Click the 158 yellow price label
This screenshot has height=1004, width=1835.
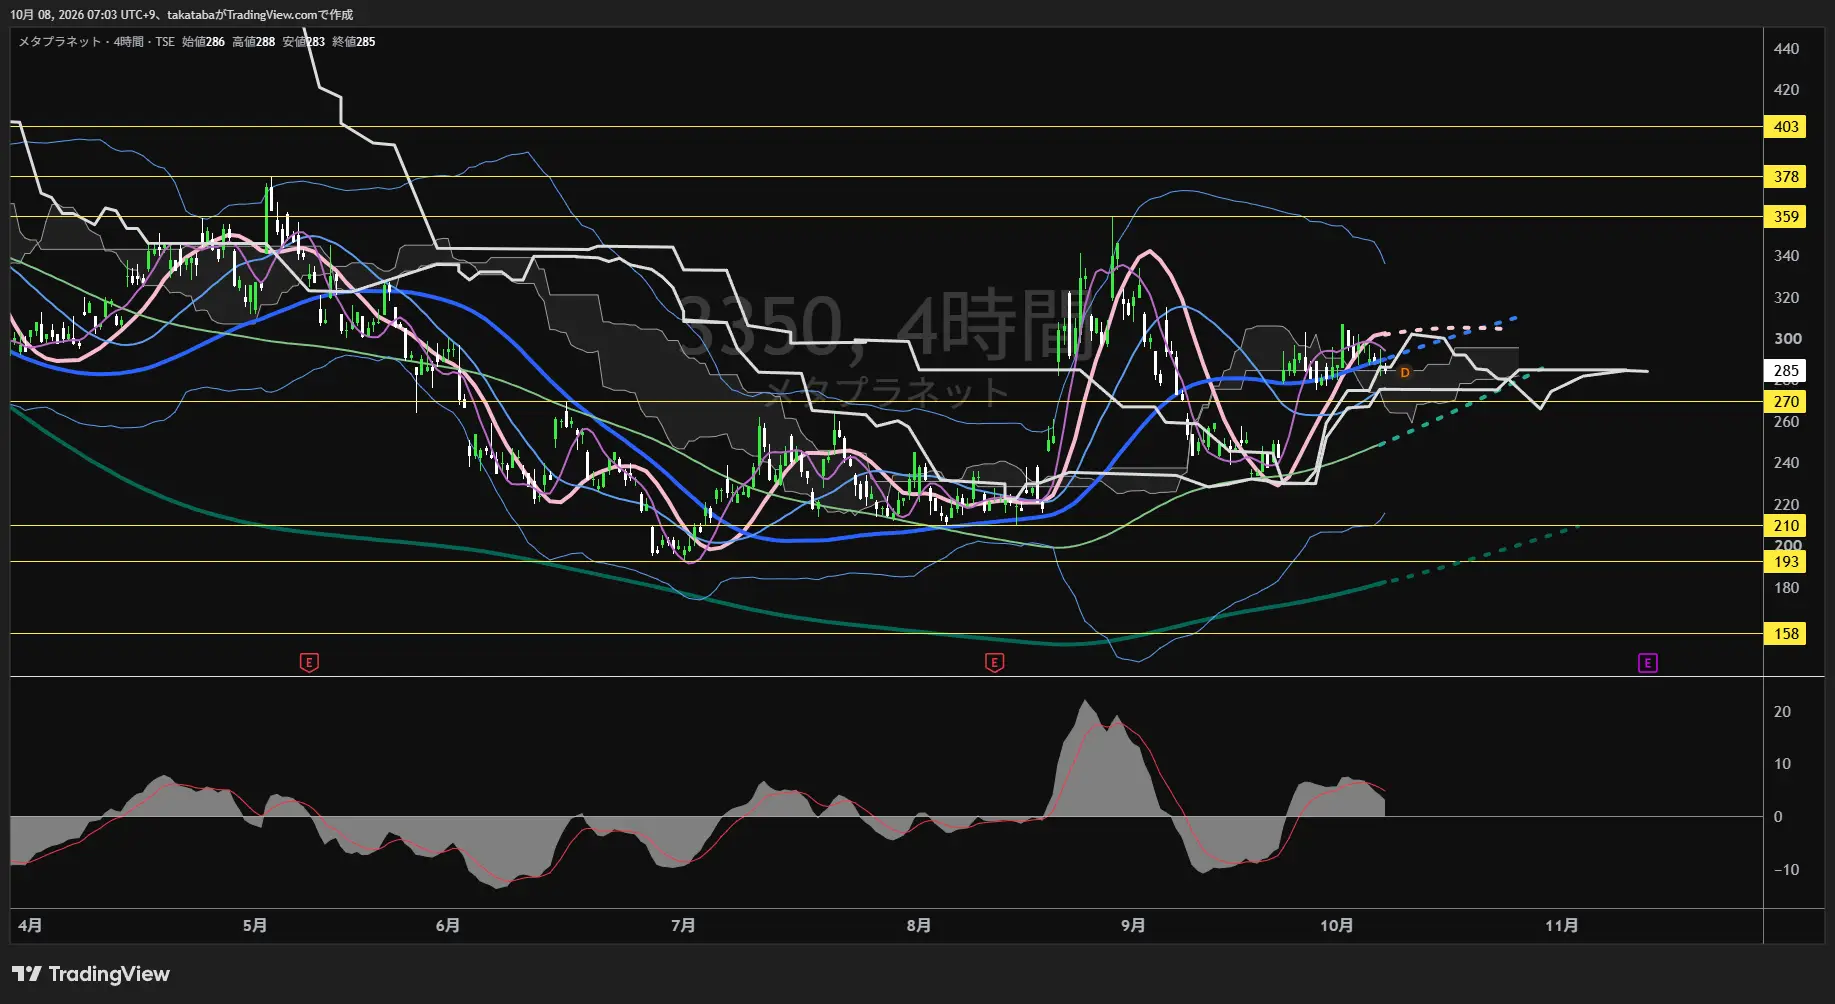click(1786, 634)
